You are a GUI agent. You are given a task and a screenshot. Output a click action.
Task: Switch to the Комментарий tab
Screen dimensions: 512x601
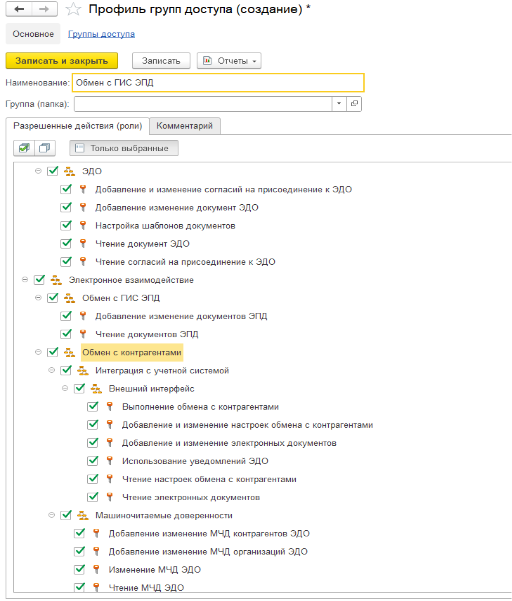point(184,126)
